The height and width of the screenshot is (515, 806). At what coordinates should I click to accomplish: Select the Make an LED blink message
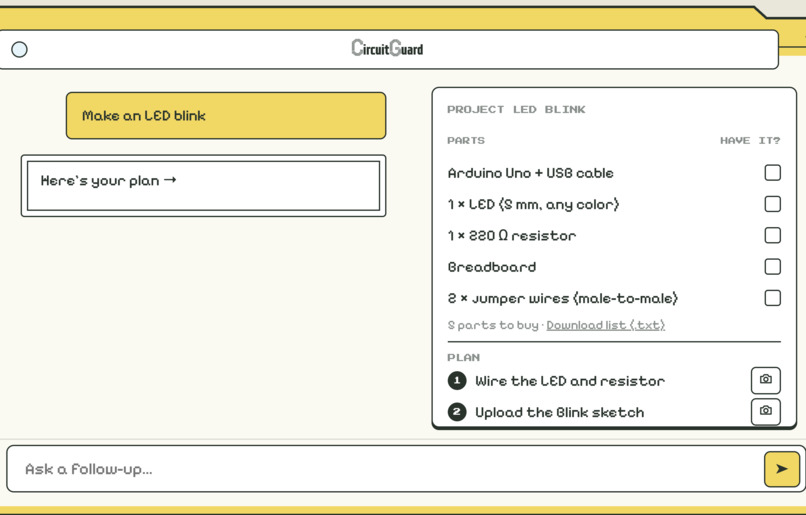(x=226, y=116)
